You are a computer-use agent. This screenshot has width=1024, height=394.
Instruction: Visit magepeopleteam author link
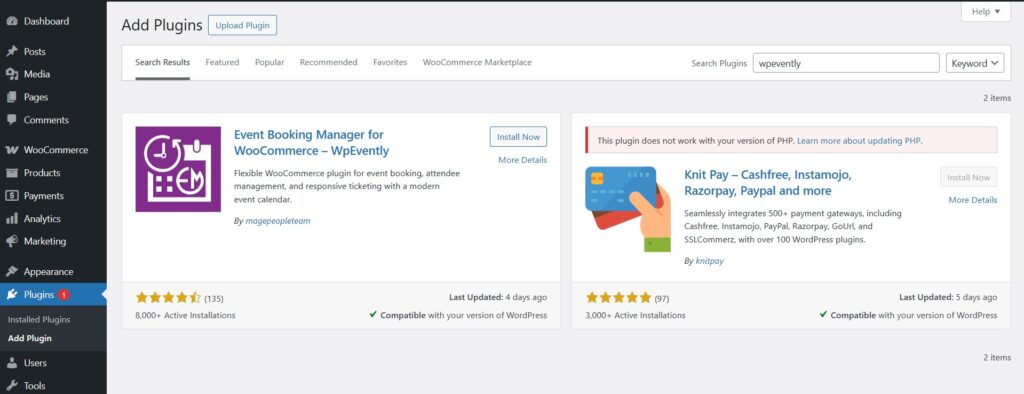pos(278,221)
